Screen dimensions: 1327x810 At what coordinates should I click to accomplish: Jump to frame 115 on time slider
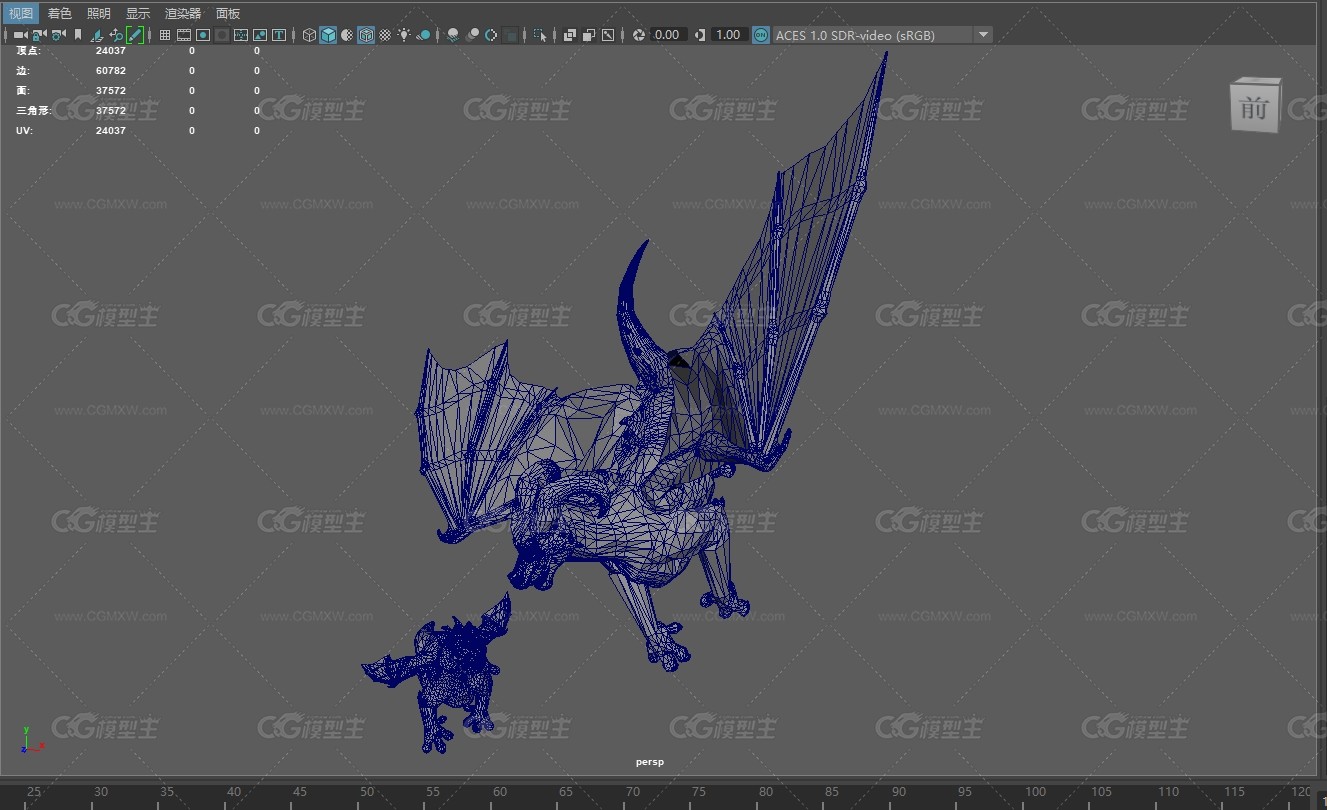coord(1236,794)
